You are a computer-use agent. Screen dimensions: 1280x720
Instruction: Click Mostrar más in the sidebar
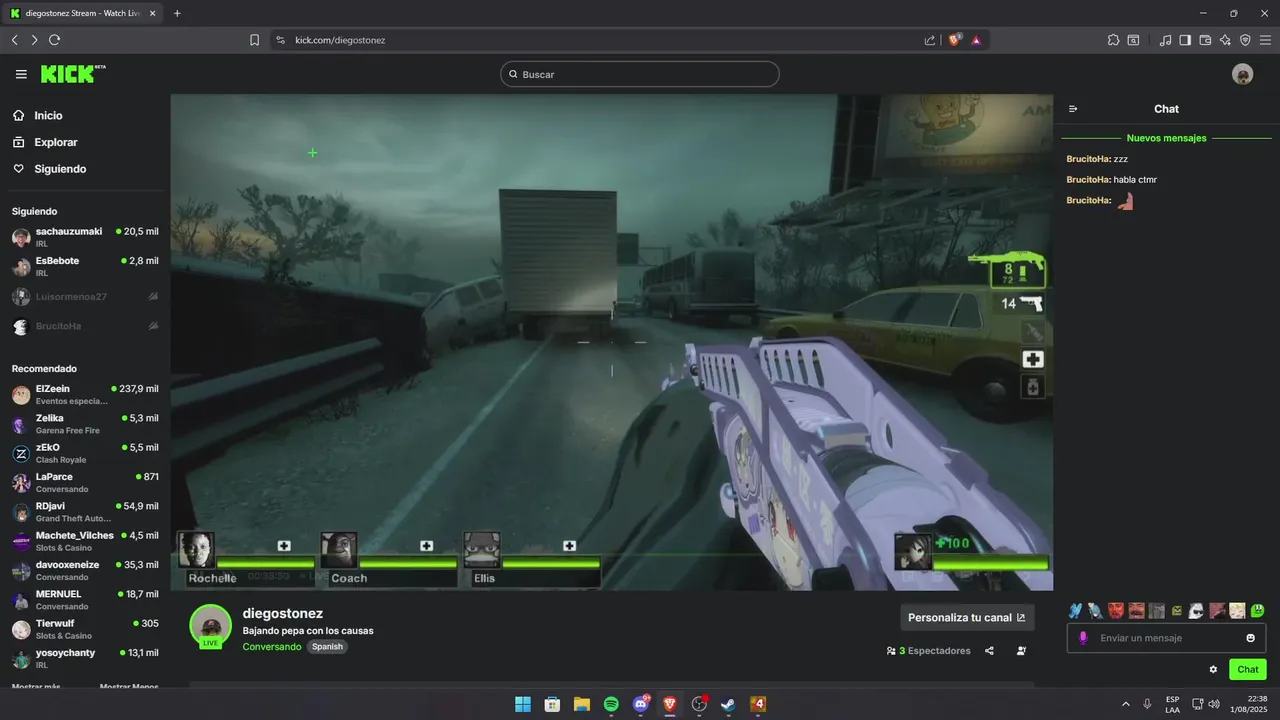36,687
